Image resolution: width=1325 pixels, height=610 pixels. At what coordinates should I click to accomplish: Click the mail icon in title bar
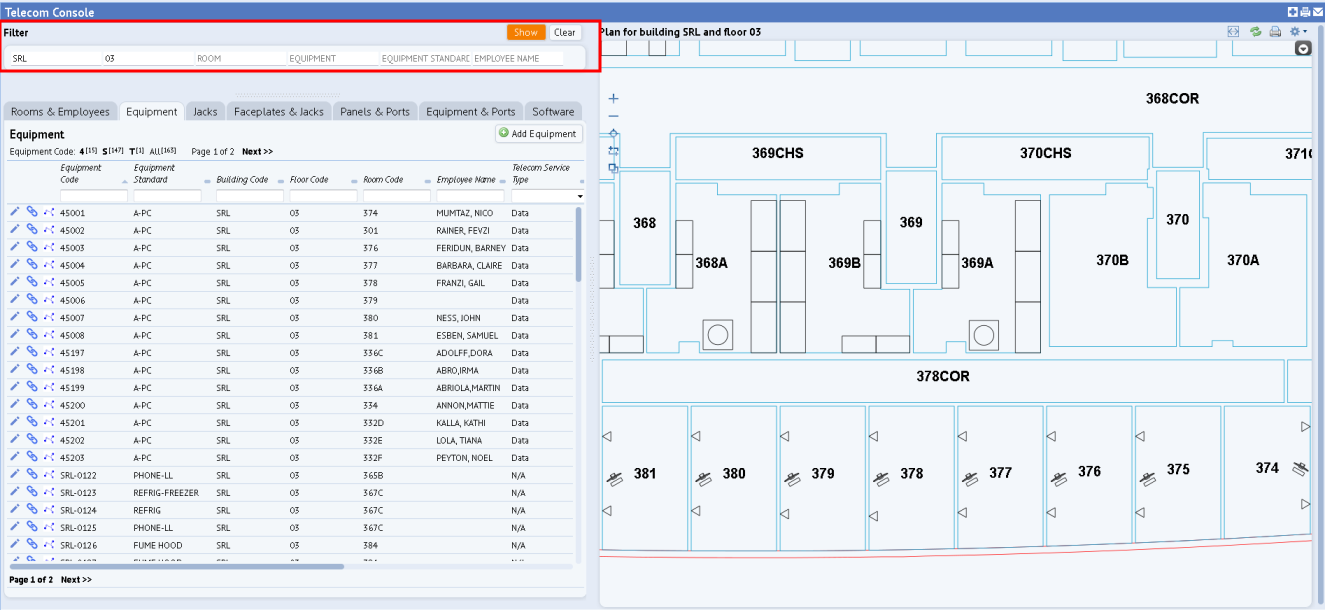coord(1318,12)
